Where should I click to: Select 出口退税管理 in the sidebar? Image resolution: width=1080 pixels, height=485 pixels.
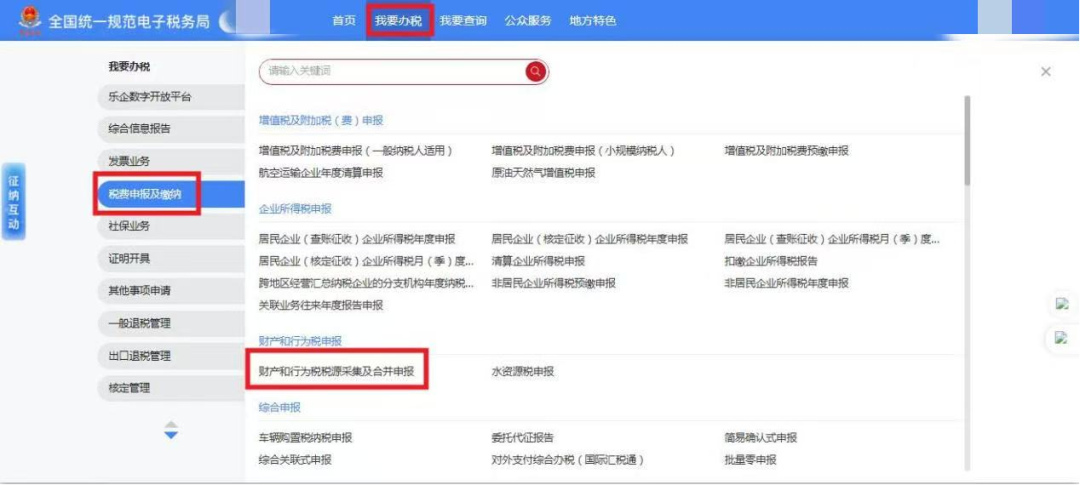click(x=140, y=355)
